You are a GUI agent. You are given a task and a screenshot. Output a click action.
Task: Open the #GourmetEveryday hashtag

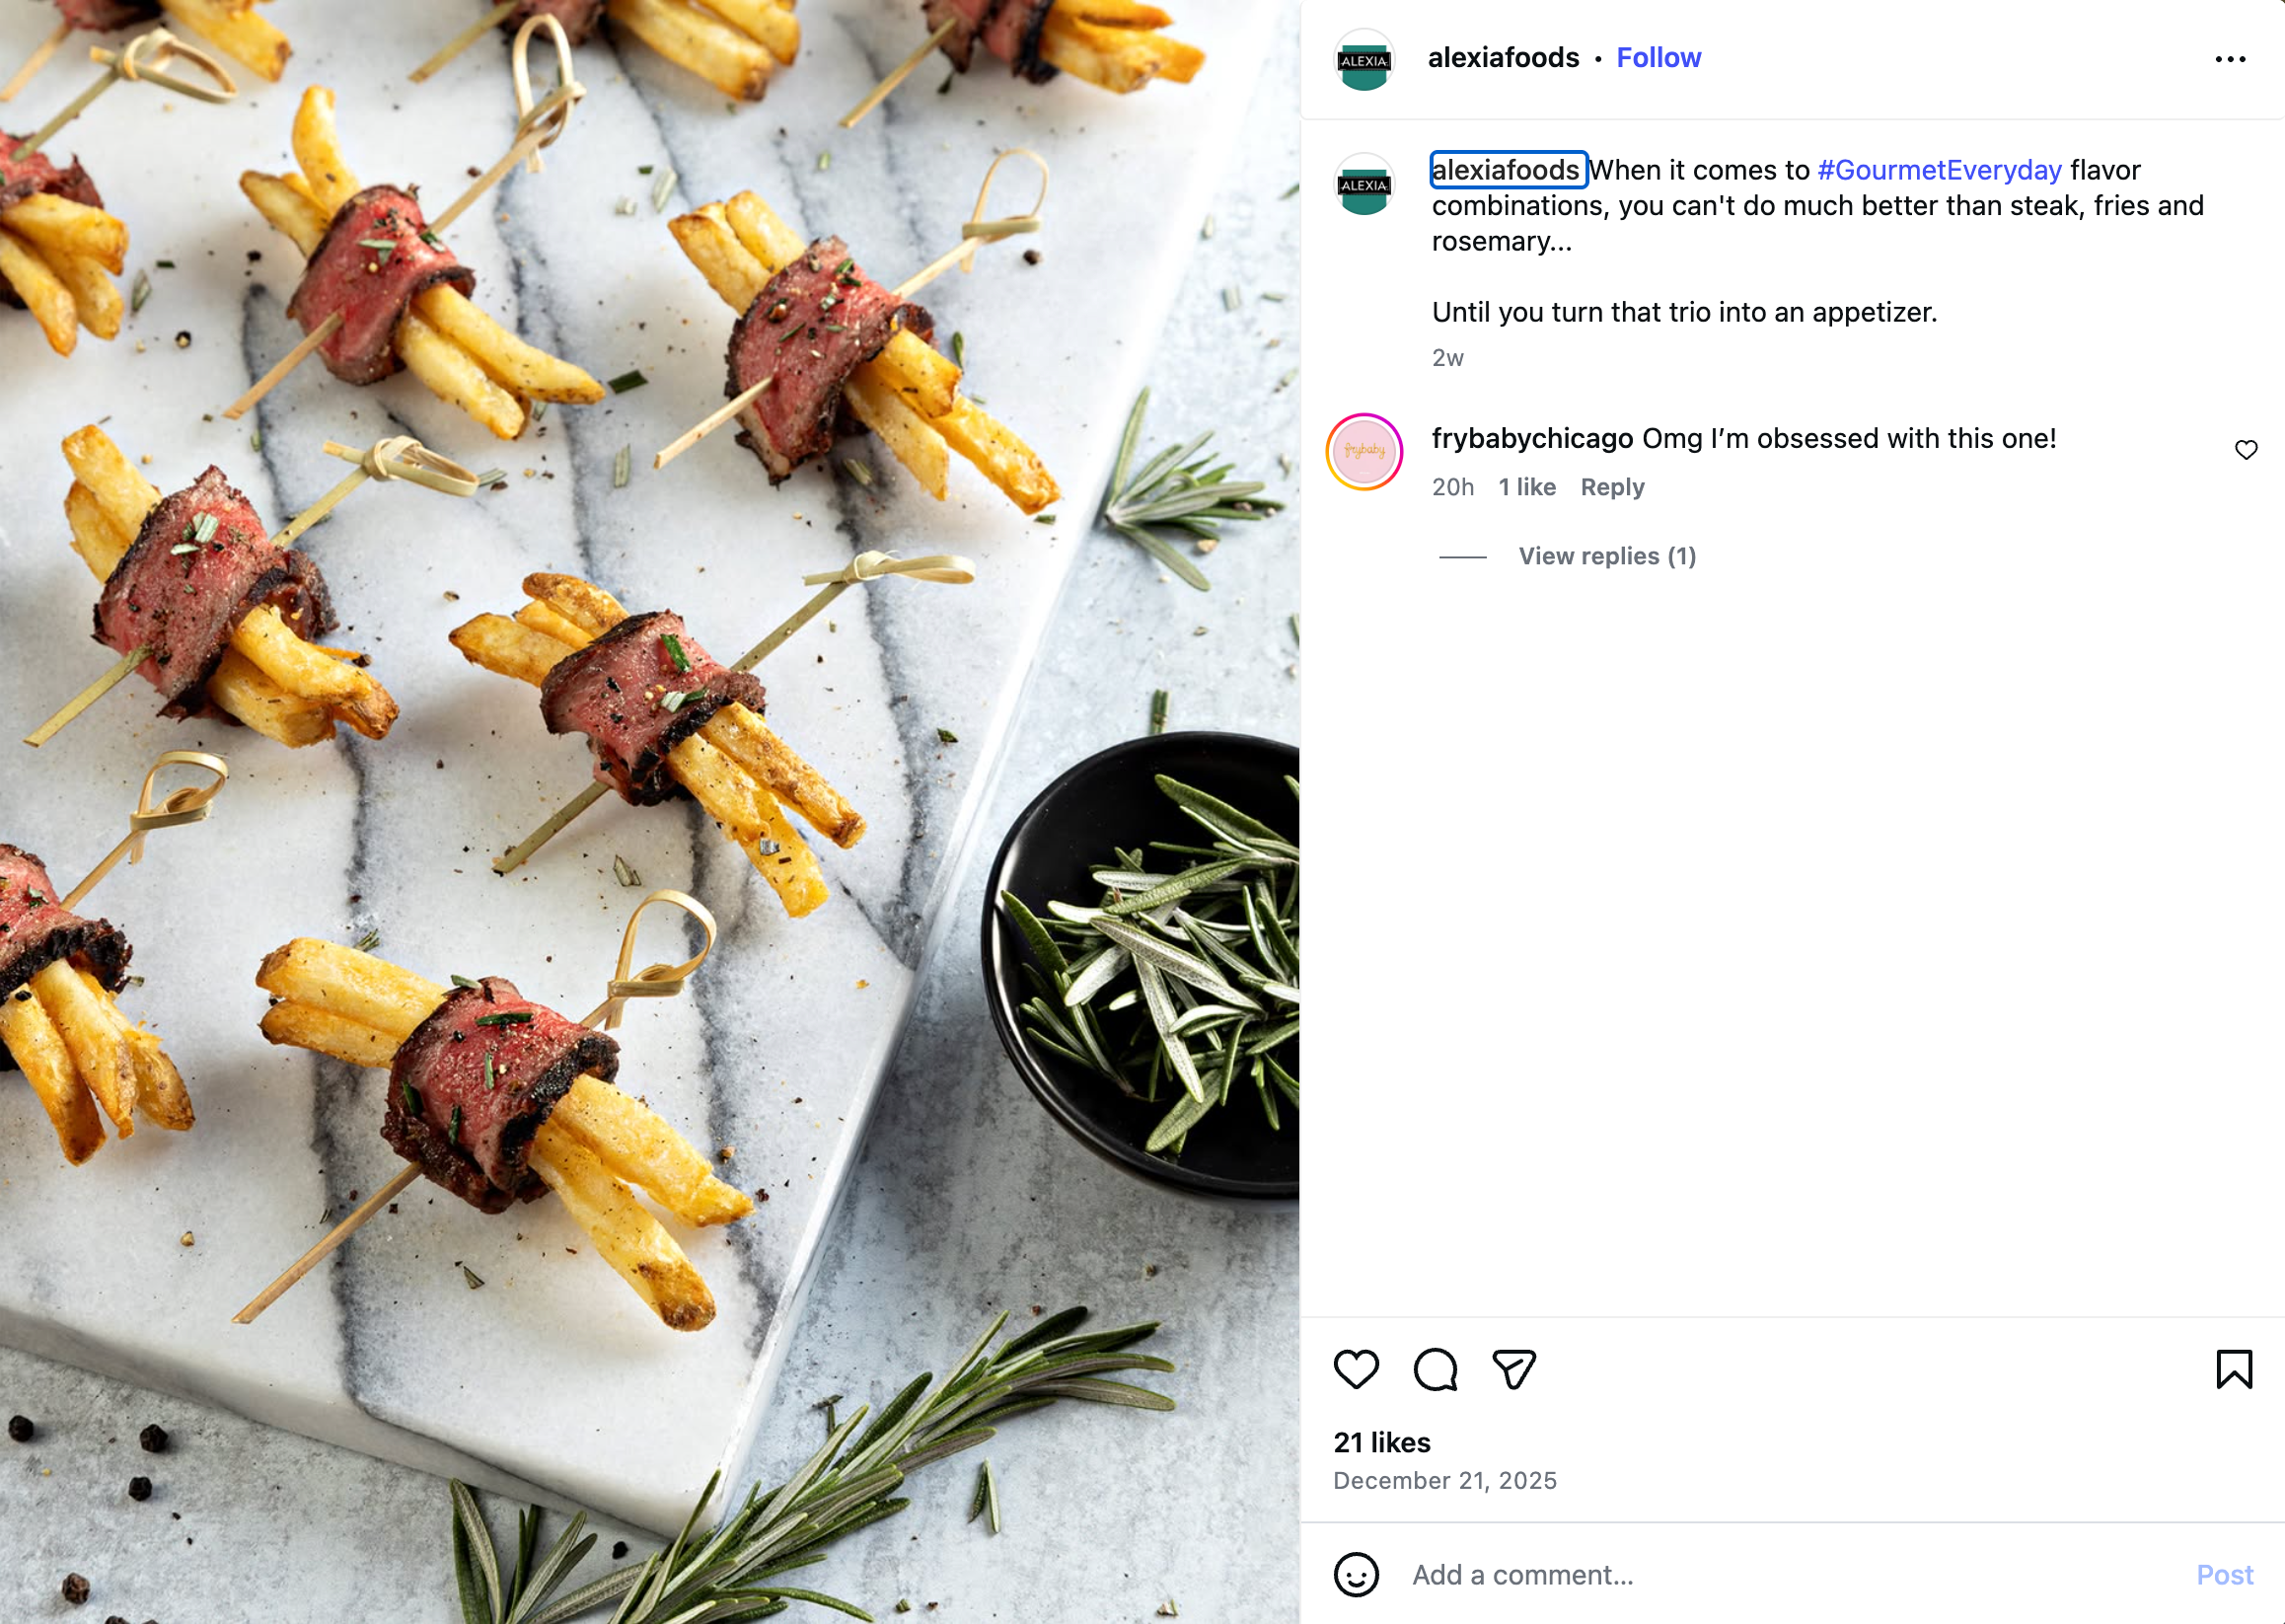coord(1939,170)
